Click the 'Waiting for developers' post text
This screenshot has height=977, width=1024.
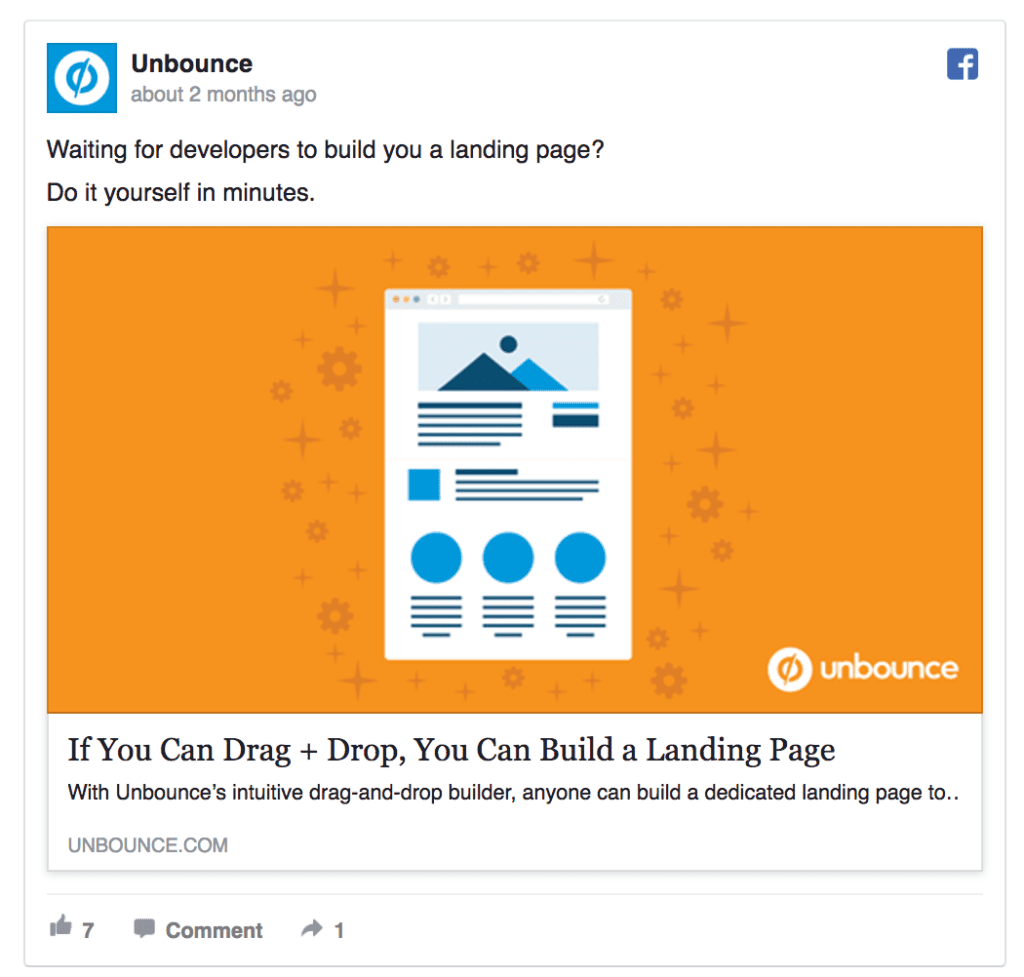(325, 150)
